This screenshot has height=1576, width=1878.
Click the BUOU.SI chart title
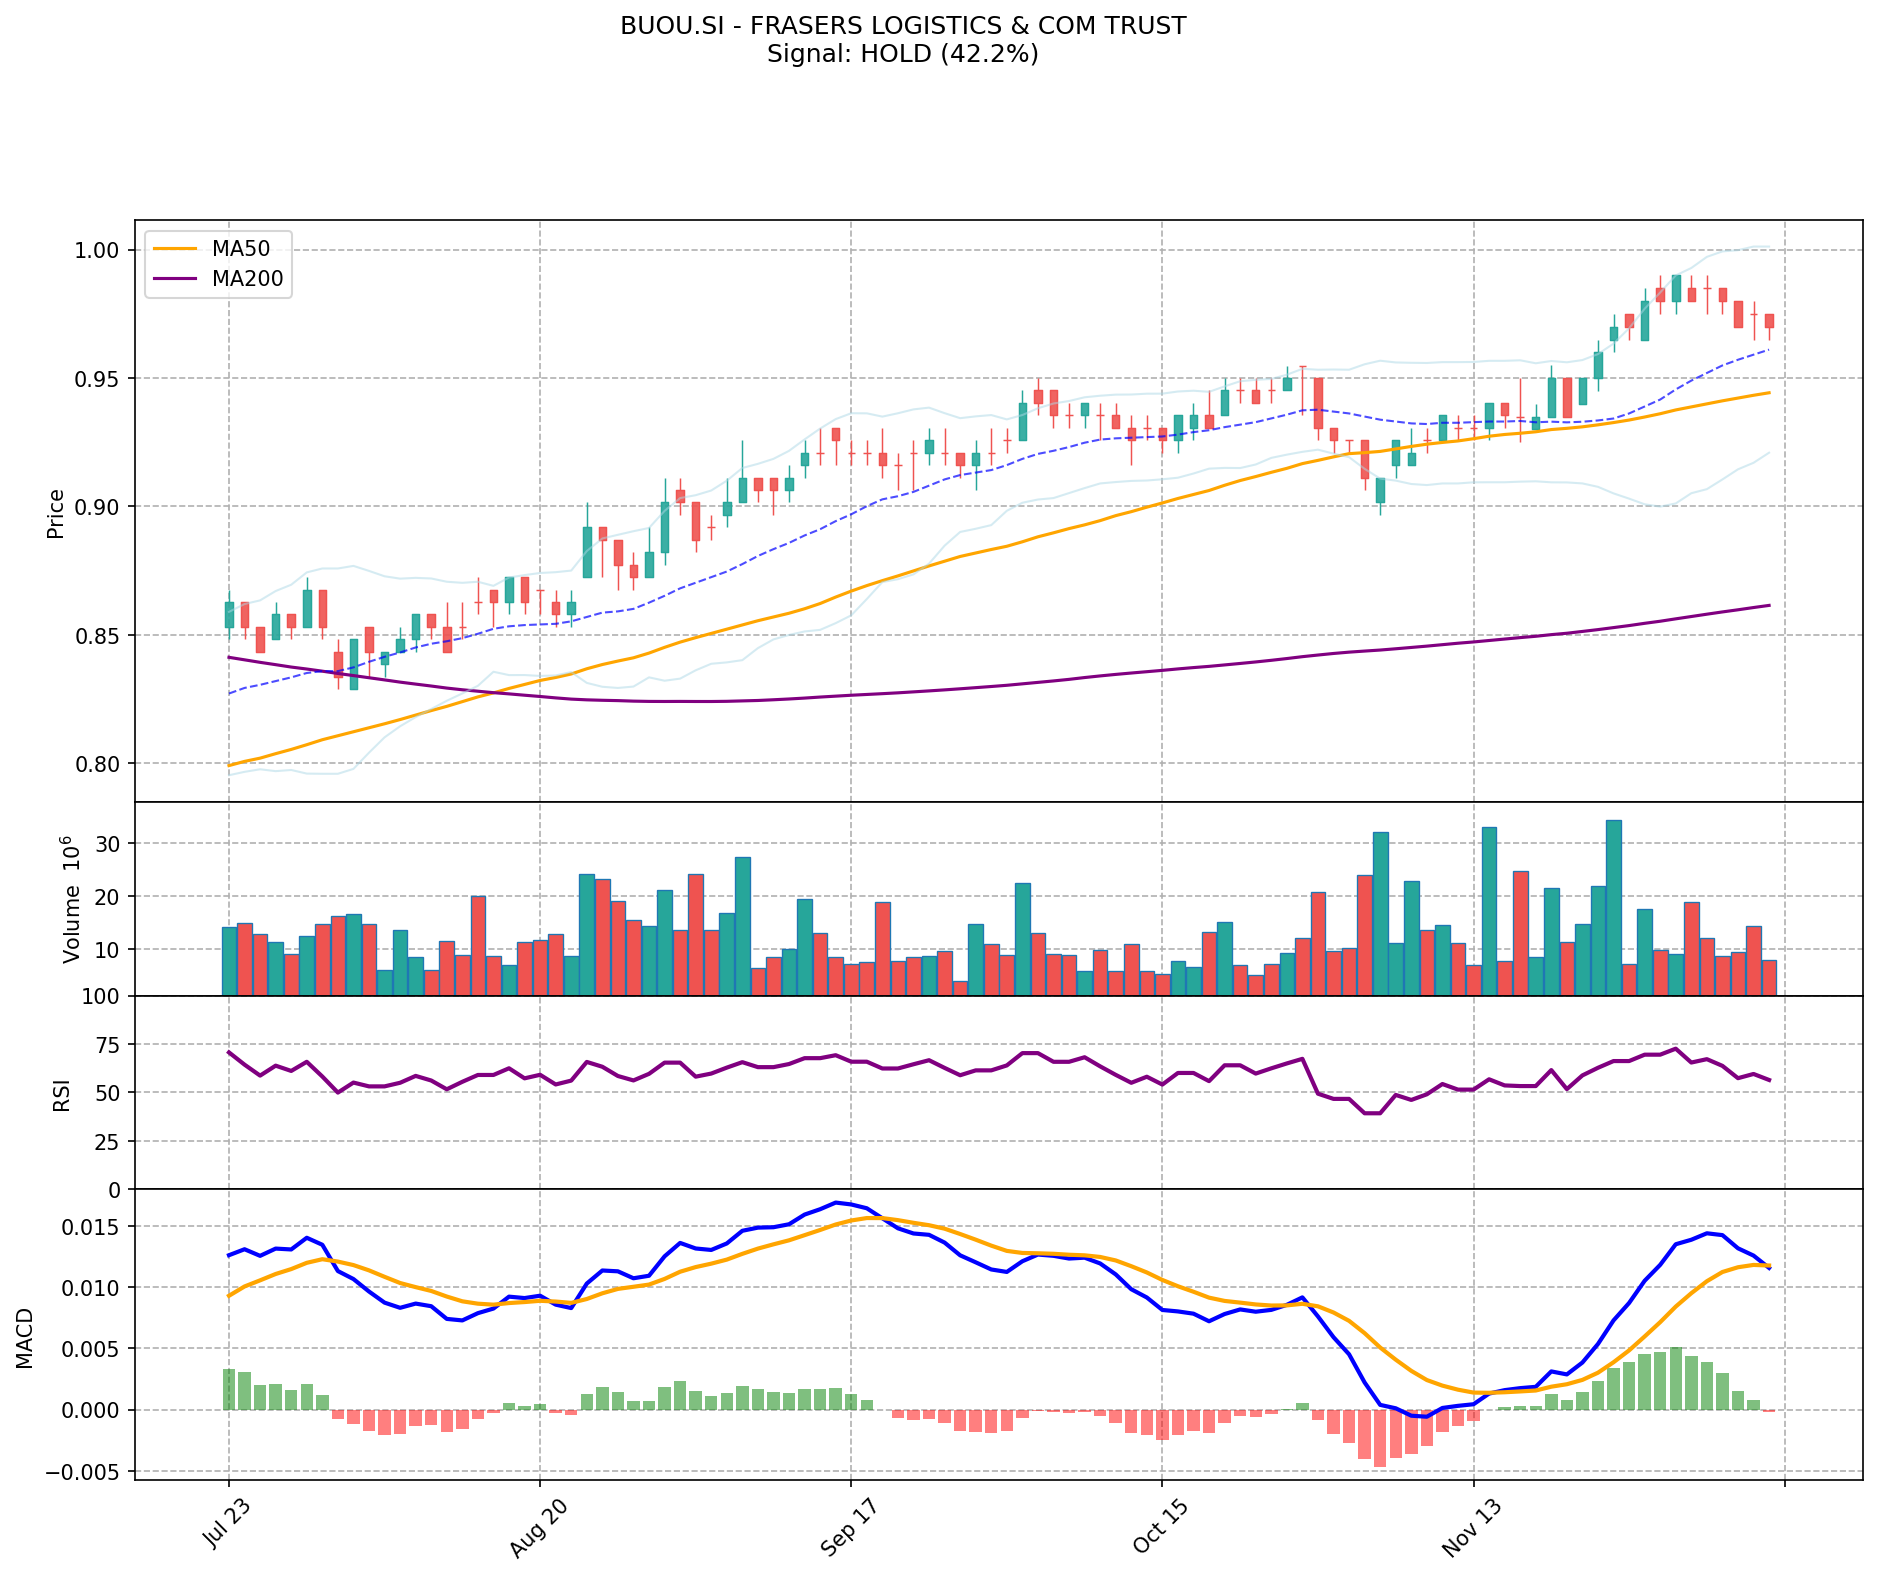(902, 26)
